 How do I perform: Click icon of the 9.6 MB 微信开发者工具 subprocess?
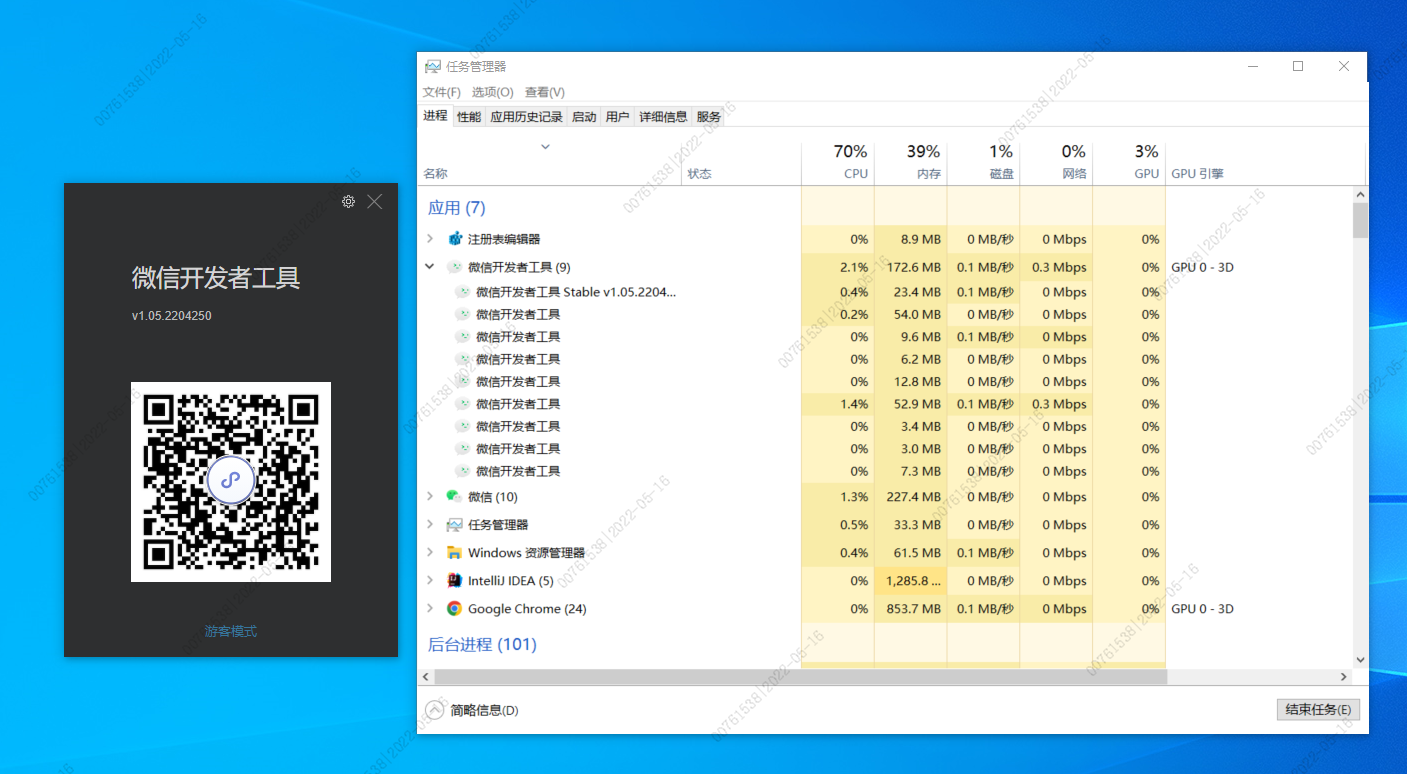click(x=463, y=337)
